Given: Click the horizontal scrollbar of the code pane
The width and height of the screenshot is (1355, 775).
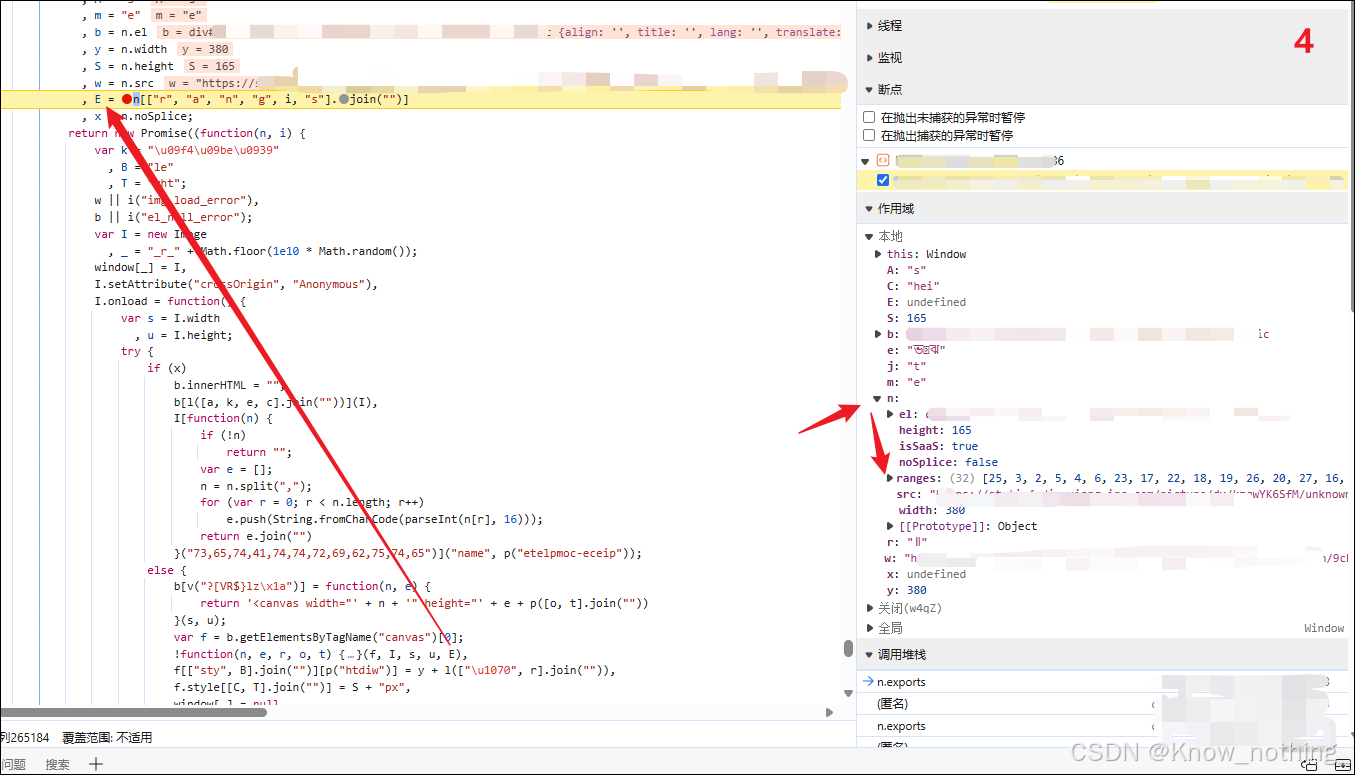Looking at the screenshot, I should click(x=133, y=712).
